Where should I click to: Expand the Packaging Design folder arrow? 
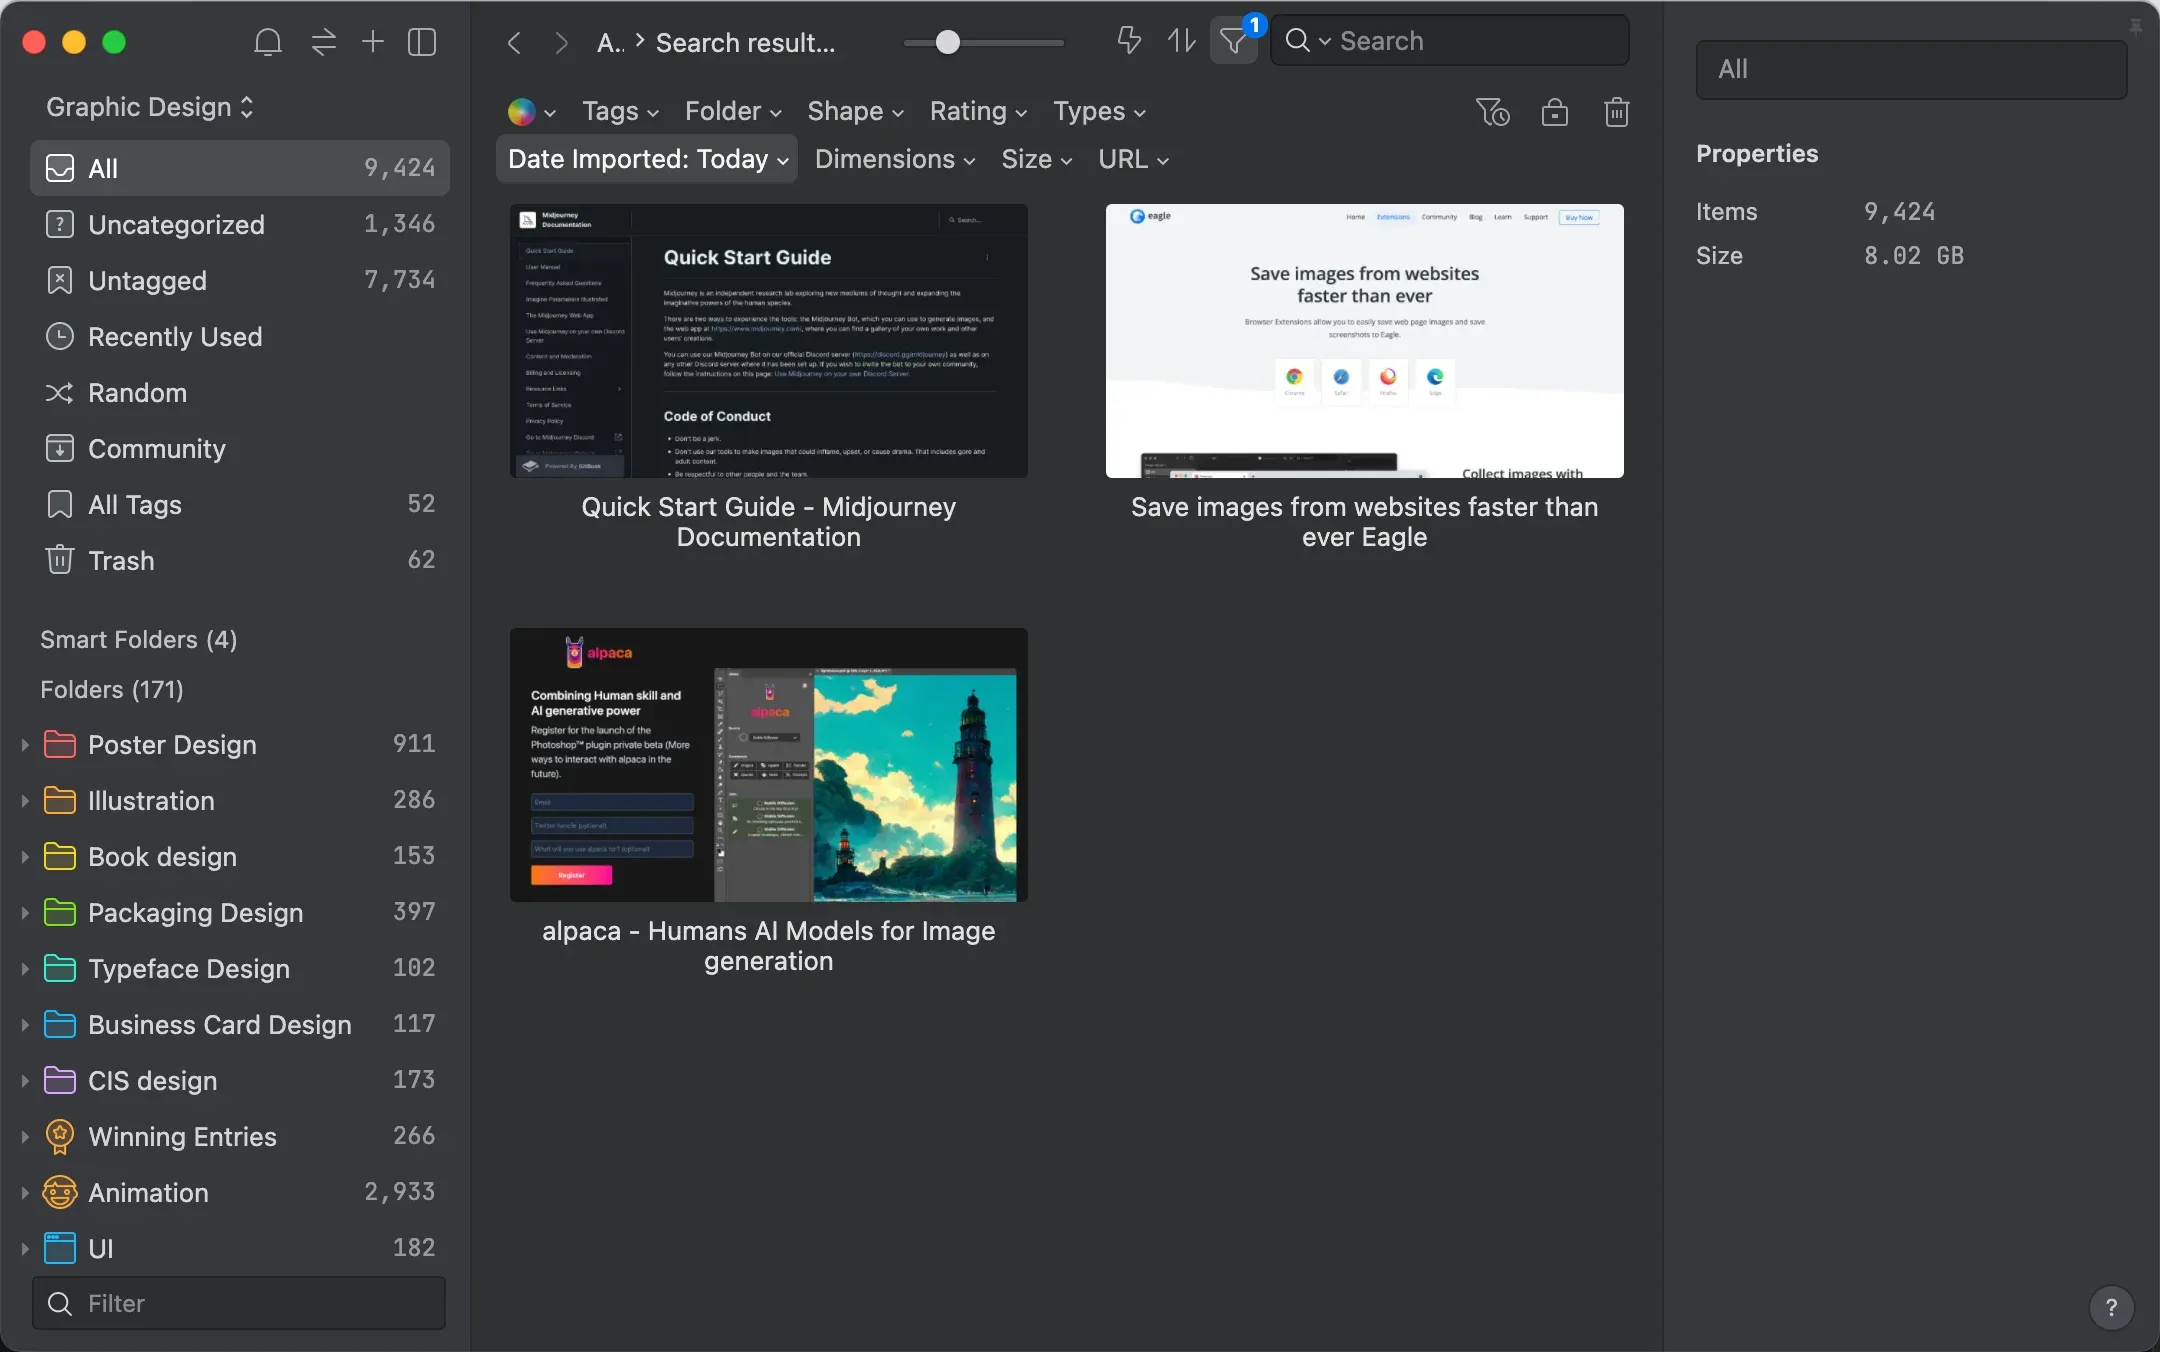(25, 912)
